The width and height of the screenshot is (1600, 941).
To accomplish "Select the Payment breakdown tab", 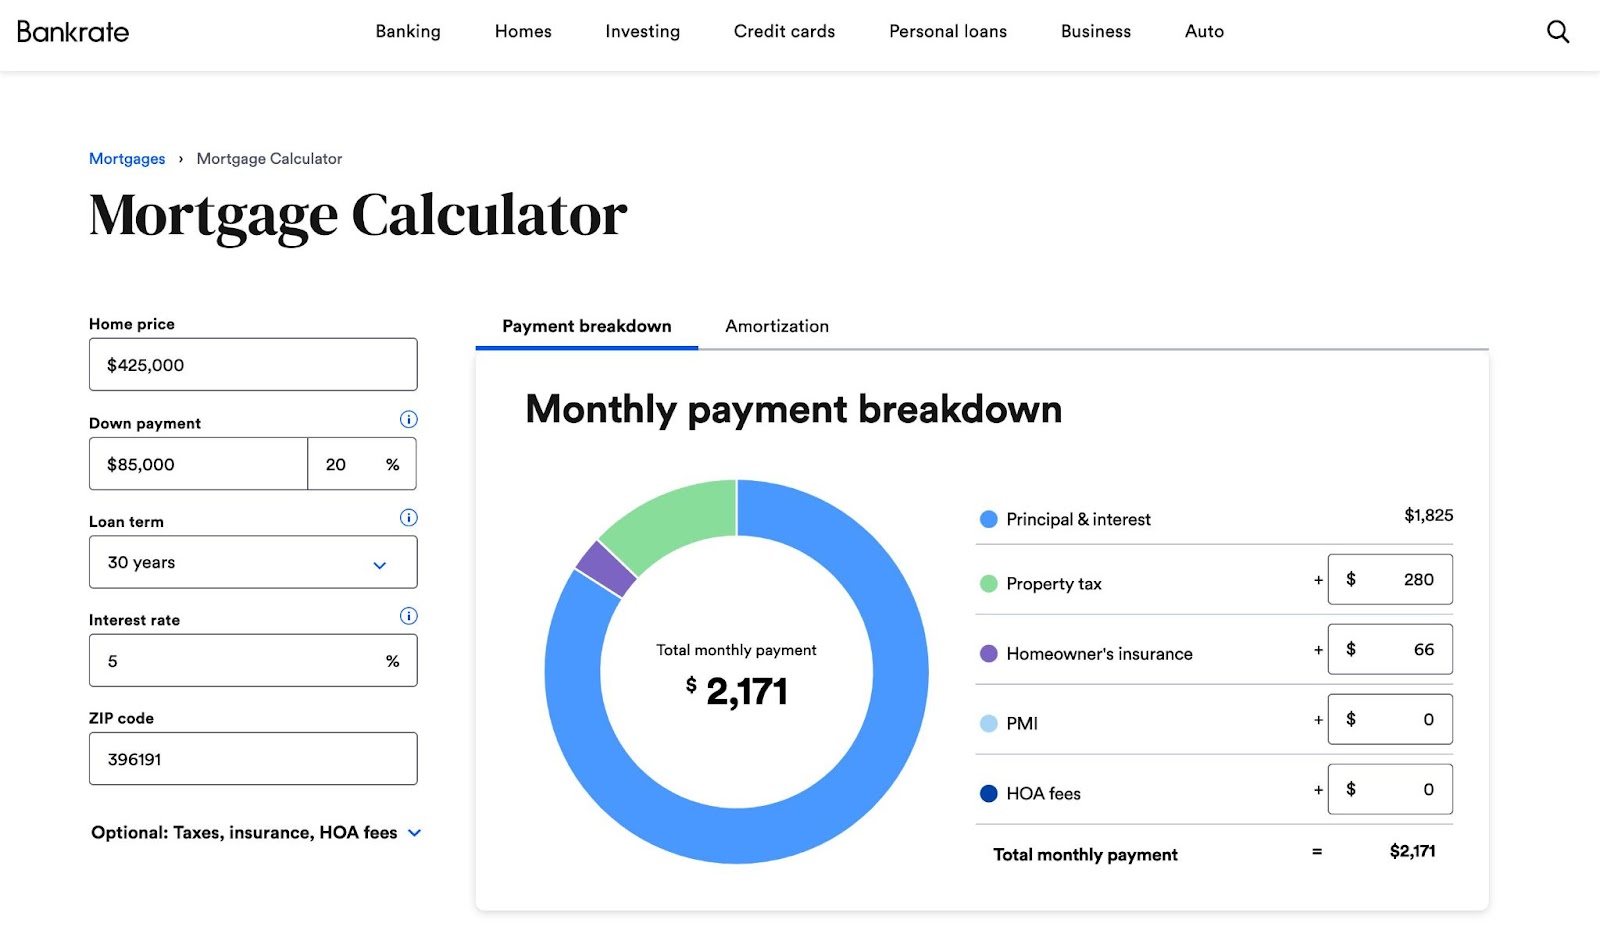I will 585,326.
